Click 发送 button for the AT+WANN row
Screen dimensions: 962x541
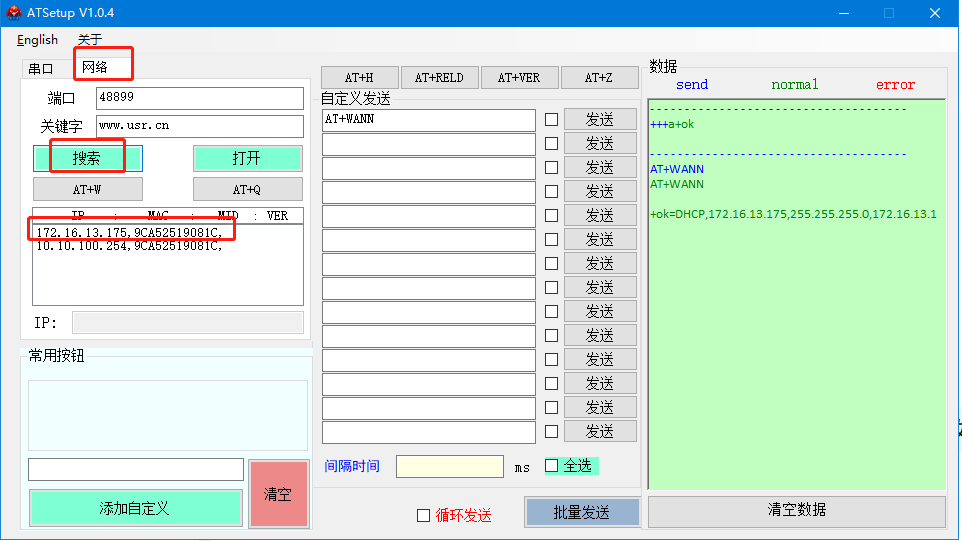pos(600,120)
